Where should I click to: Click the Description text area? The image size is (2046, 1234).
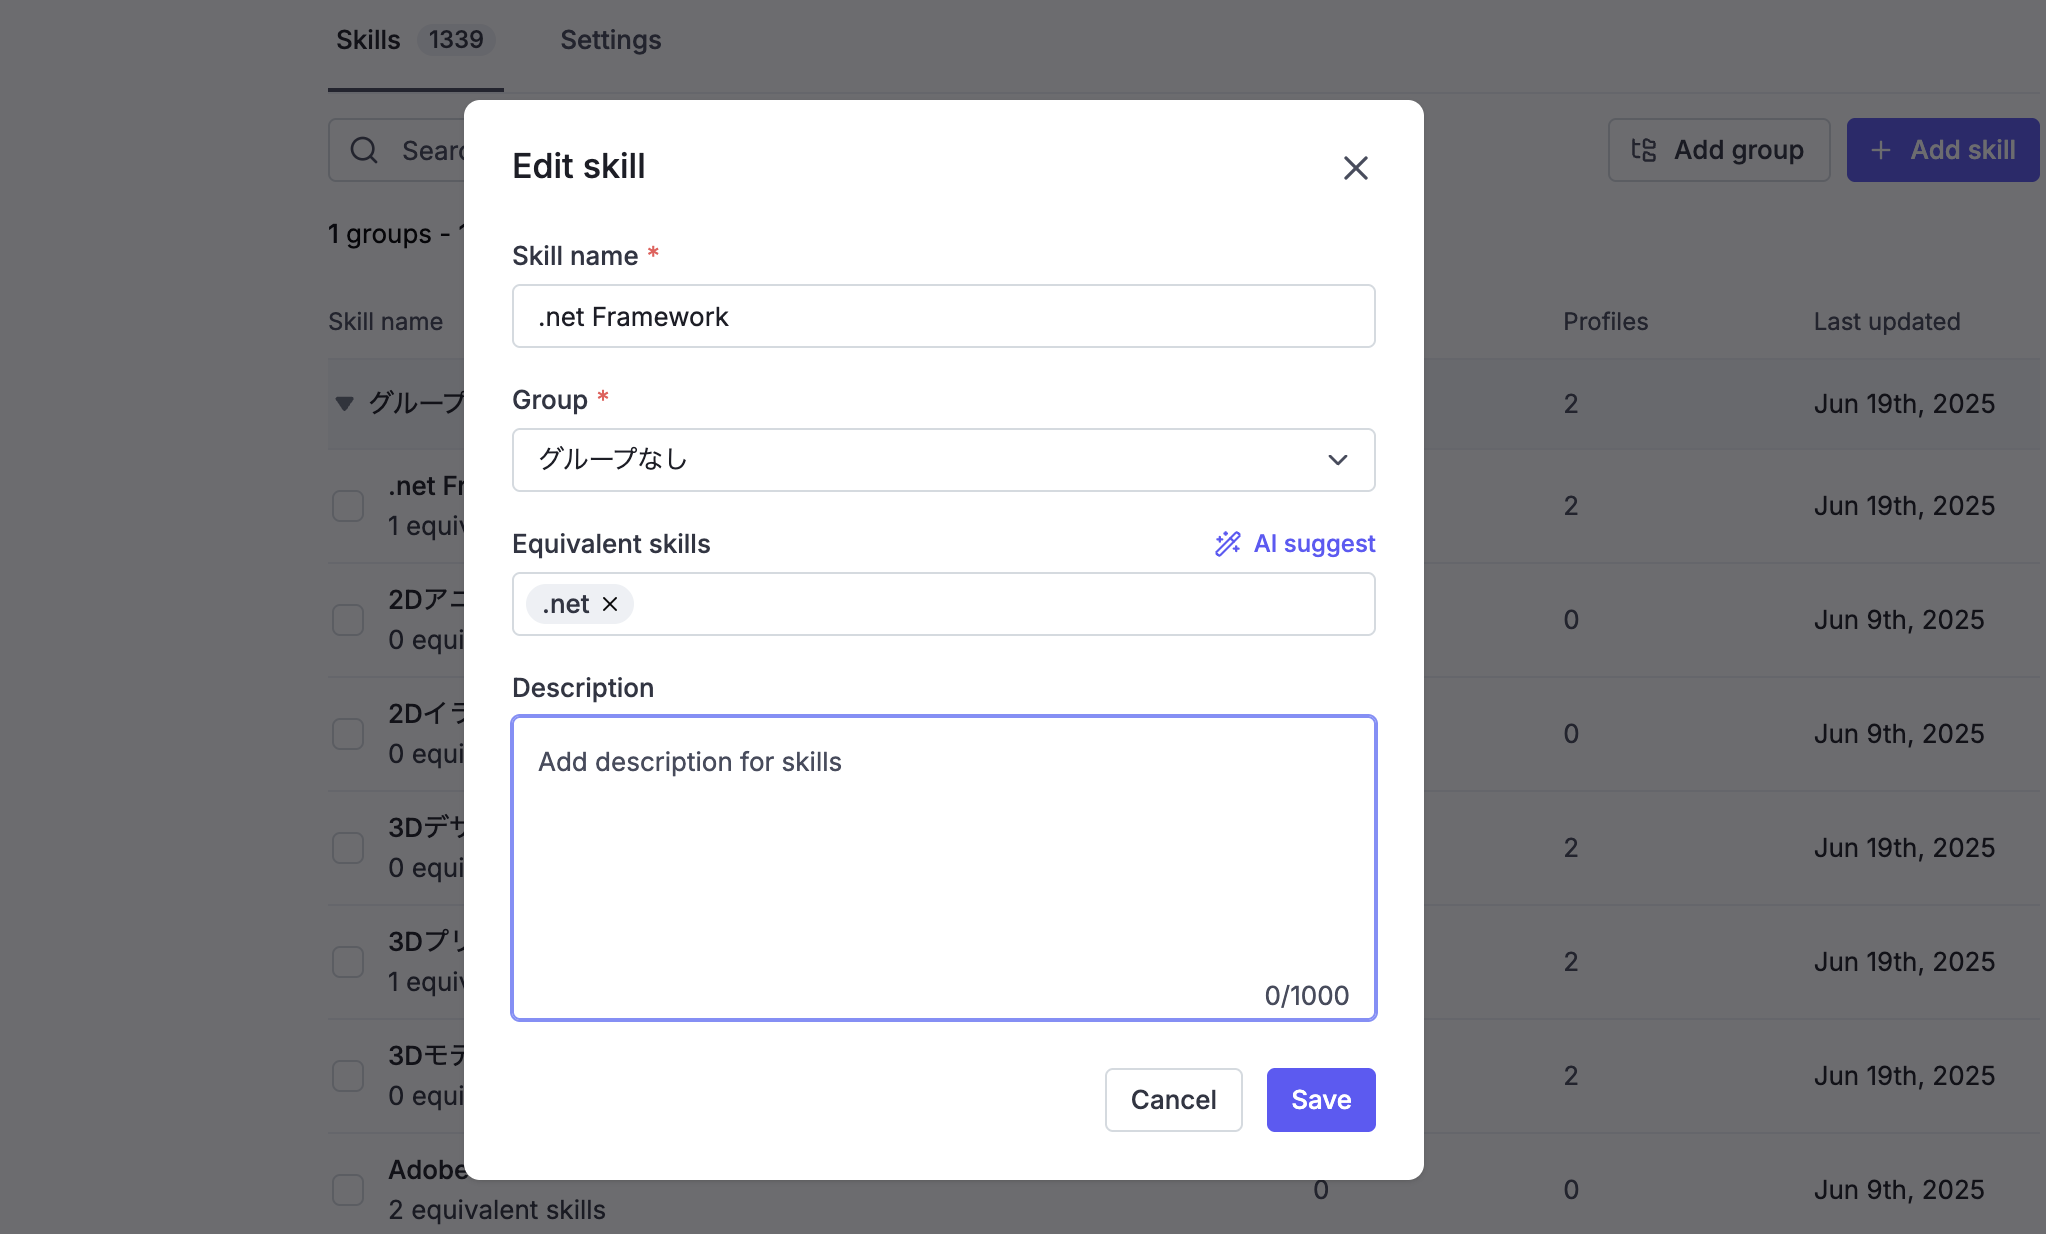[943, 868]
